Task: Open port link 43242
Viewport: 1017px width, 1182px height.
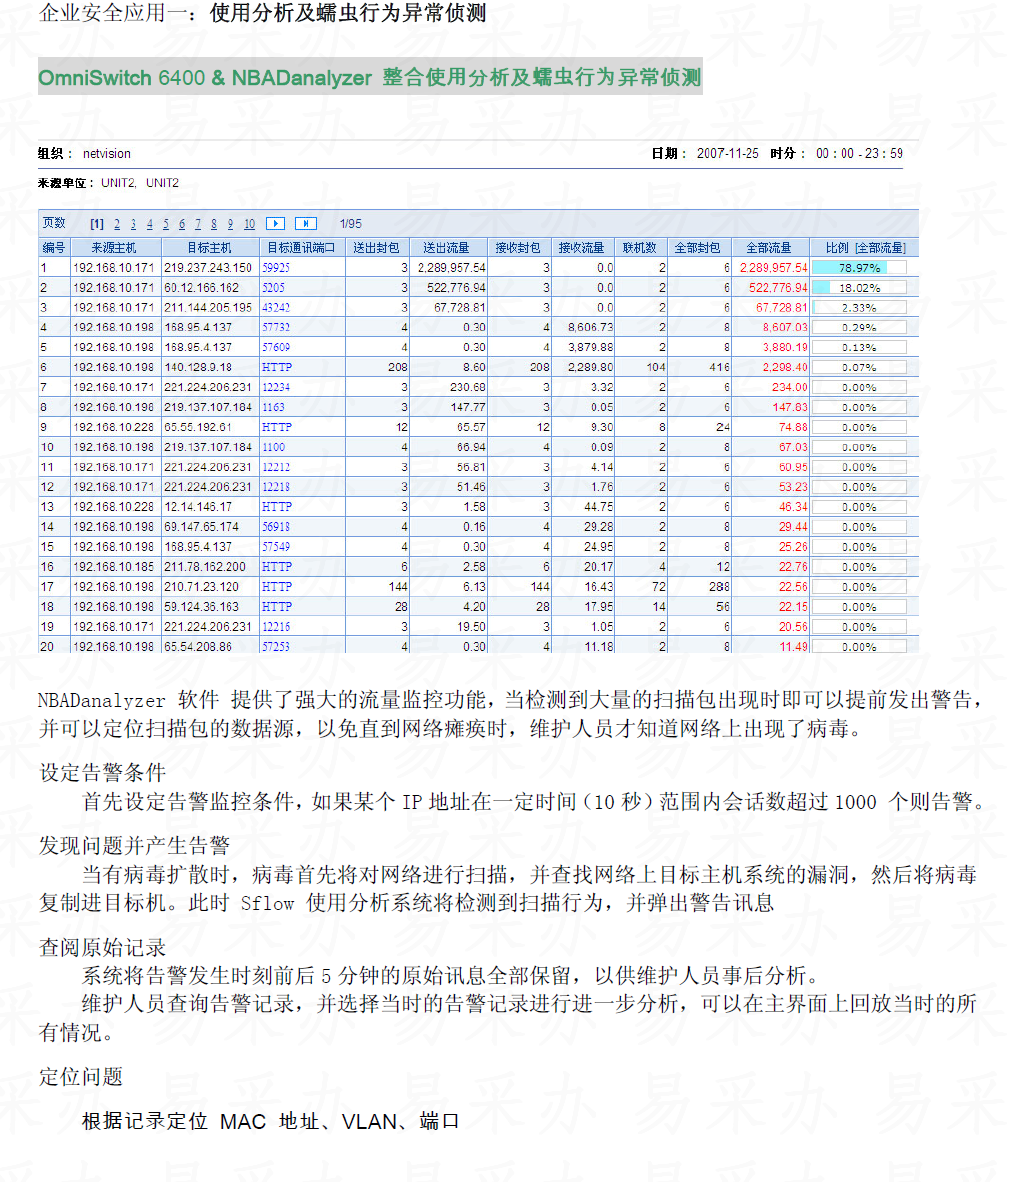Action: (276, 308)
